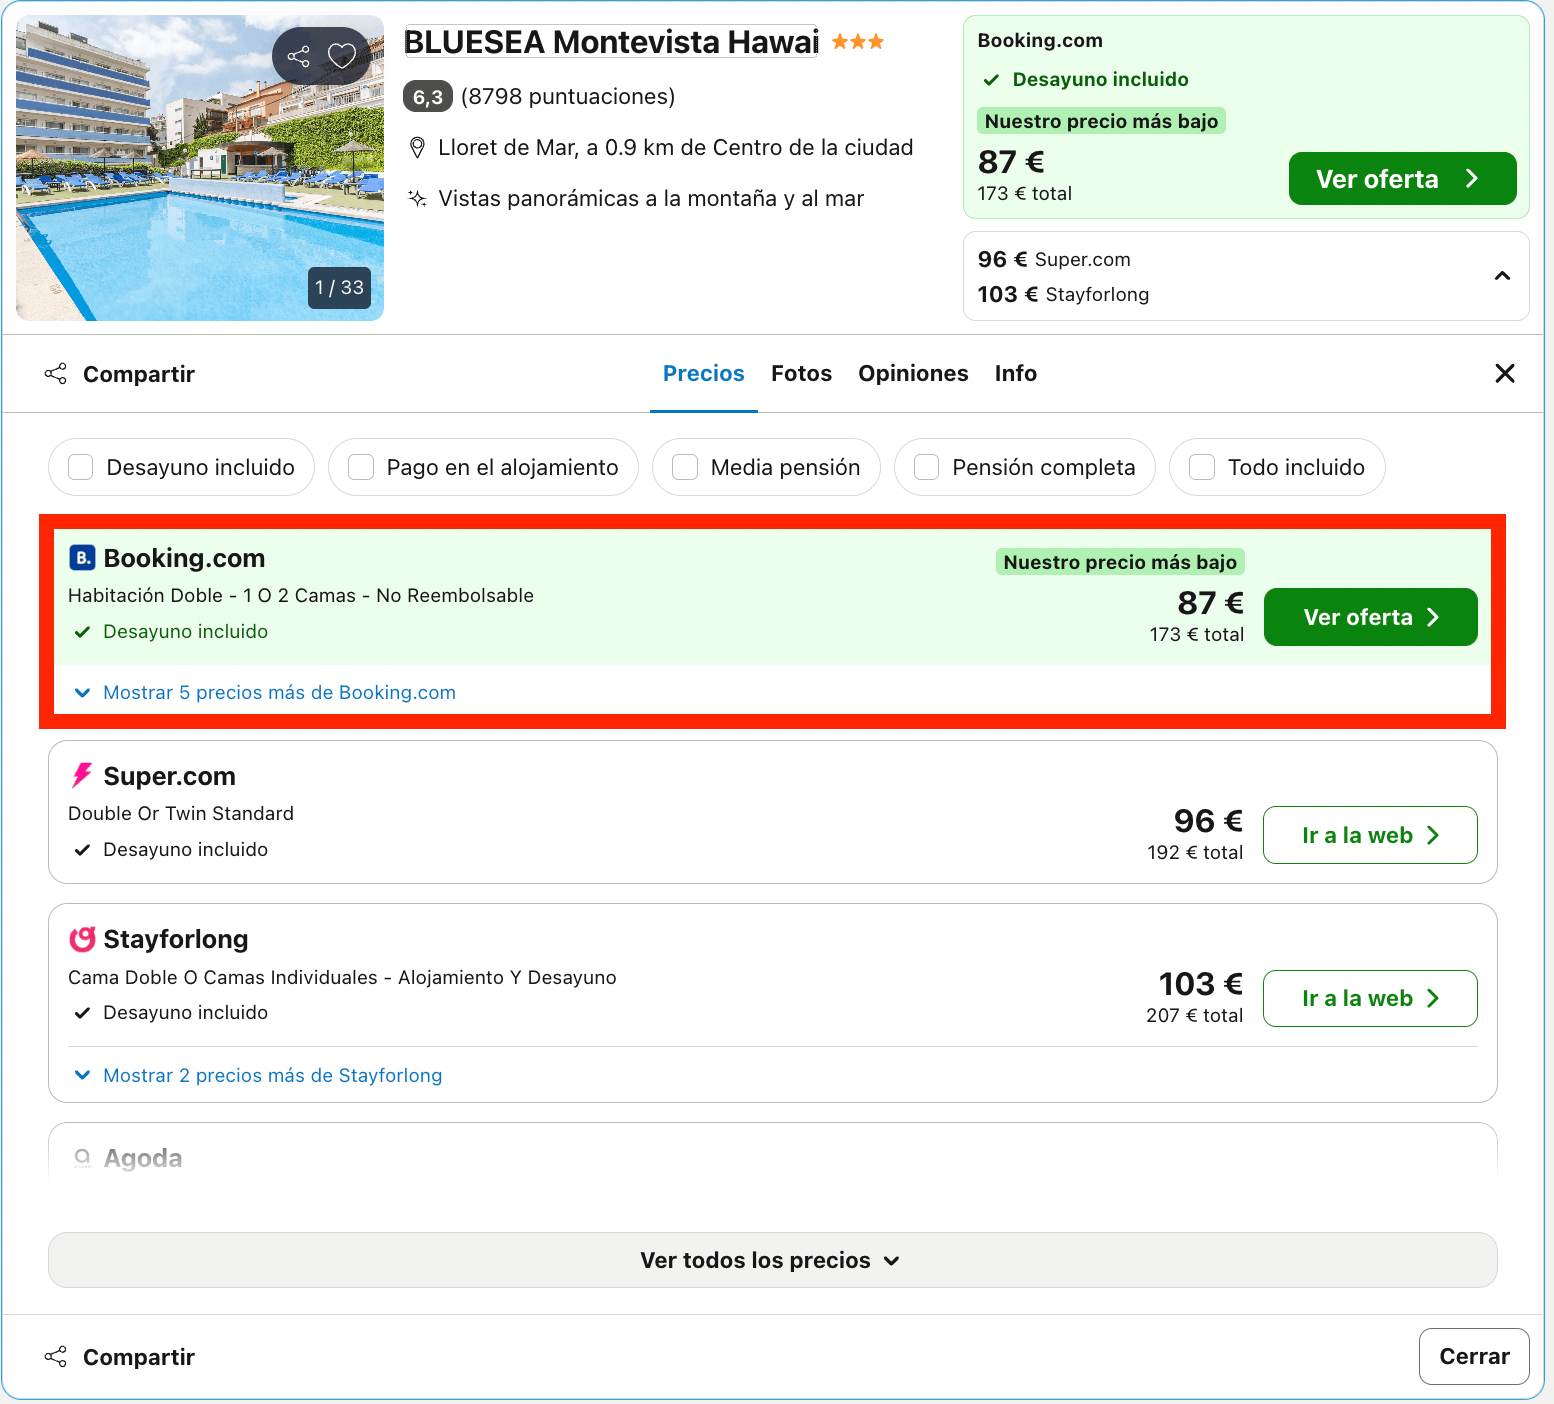Click share icon beside top Compartir
1554x1404 pixels.
(x=56, y=374)
